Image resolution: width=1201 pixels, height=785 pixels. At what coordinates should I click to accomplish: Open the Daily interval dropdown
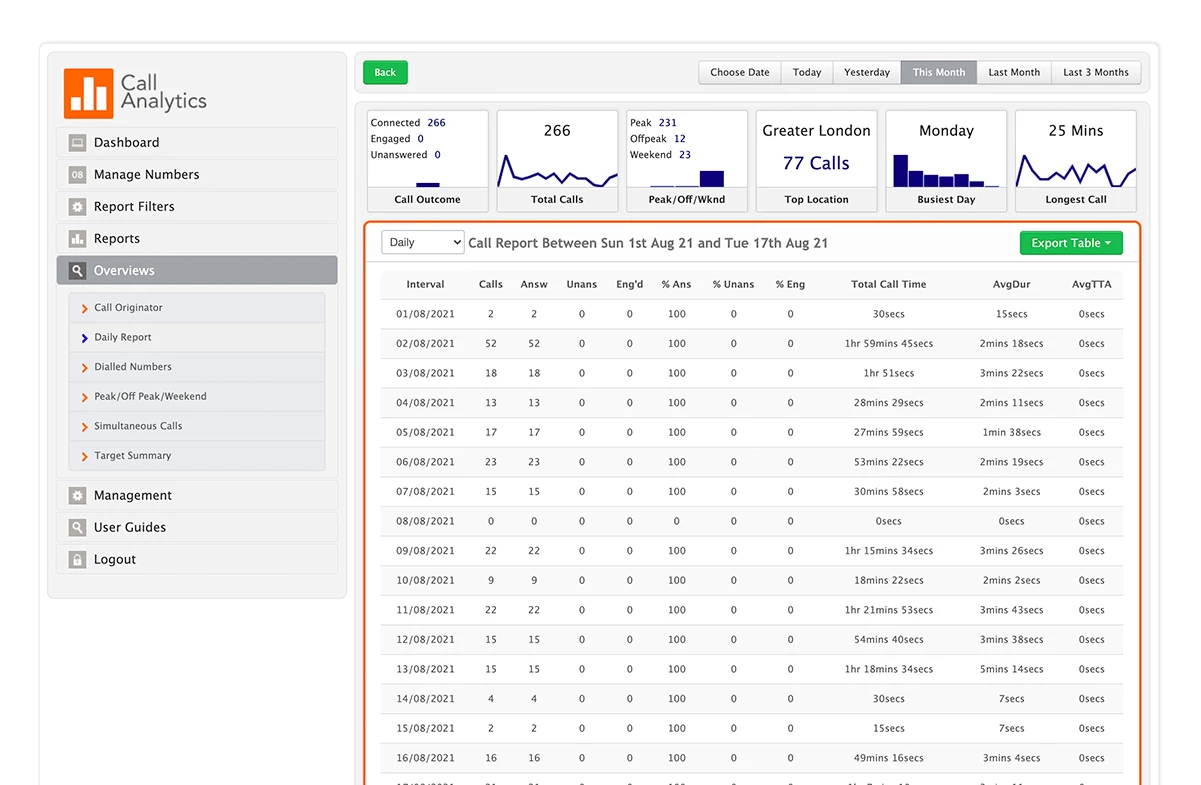tap(424, 242)
